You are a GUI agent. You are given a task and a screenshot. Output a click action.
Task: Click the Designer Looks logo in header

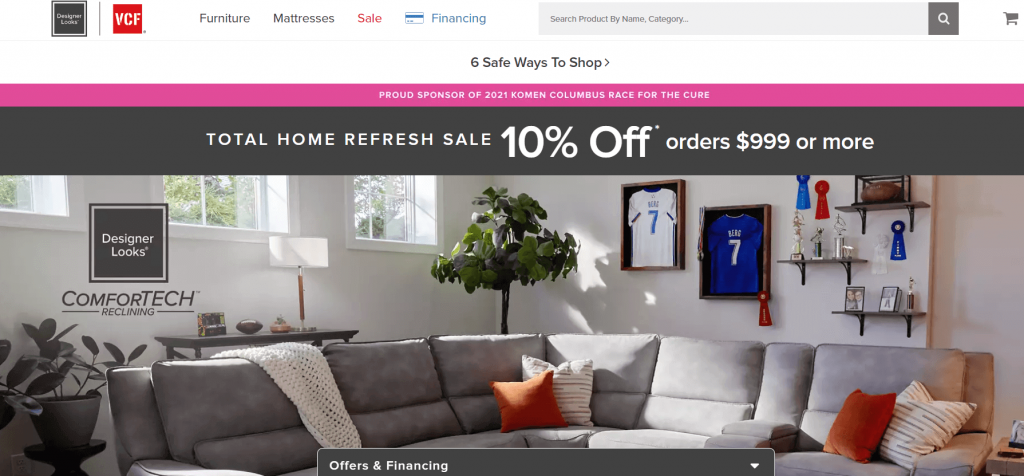point(69,19)
